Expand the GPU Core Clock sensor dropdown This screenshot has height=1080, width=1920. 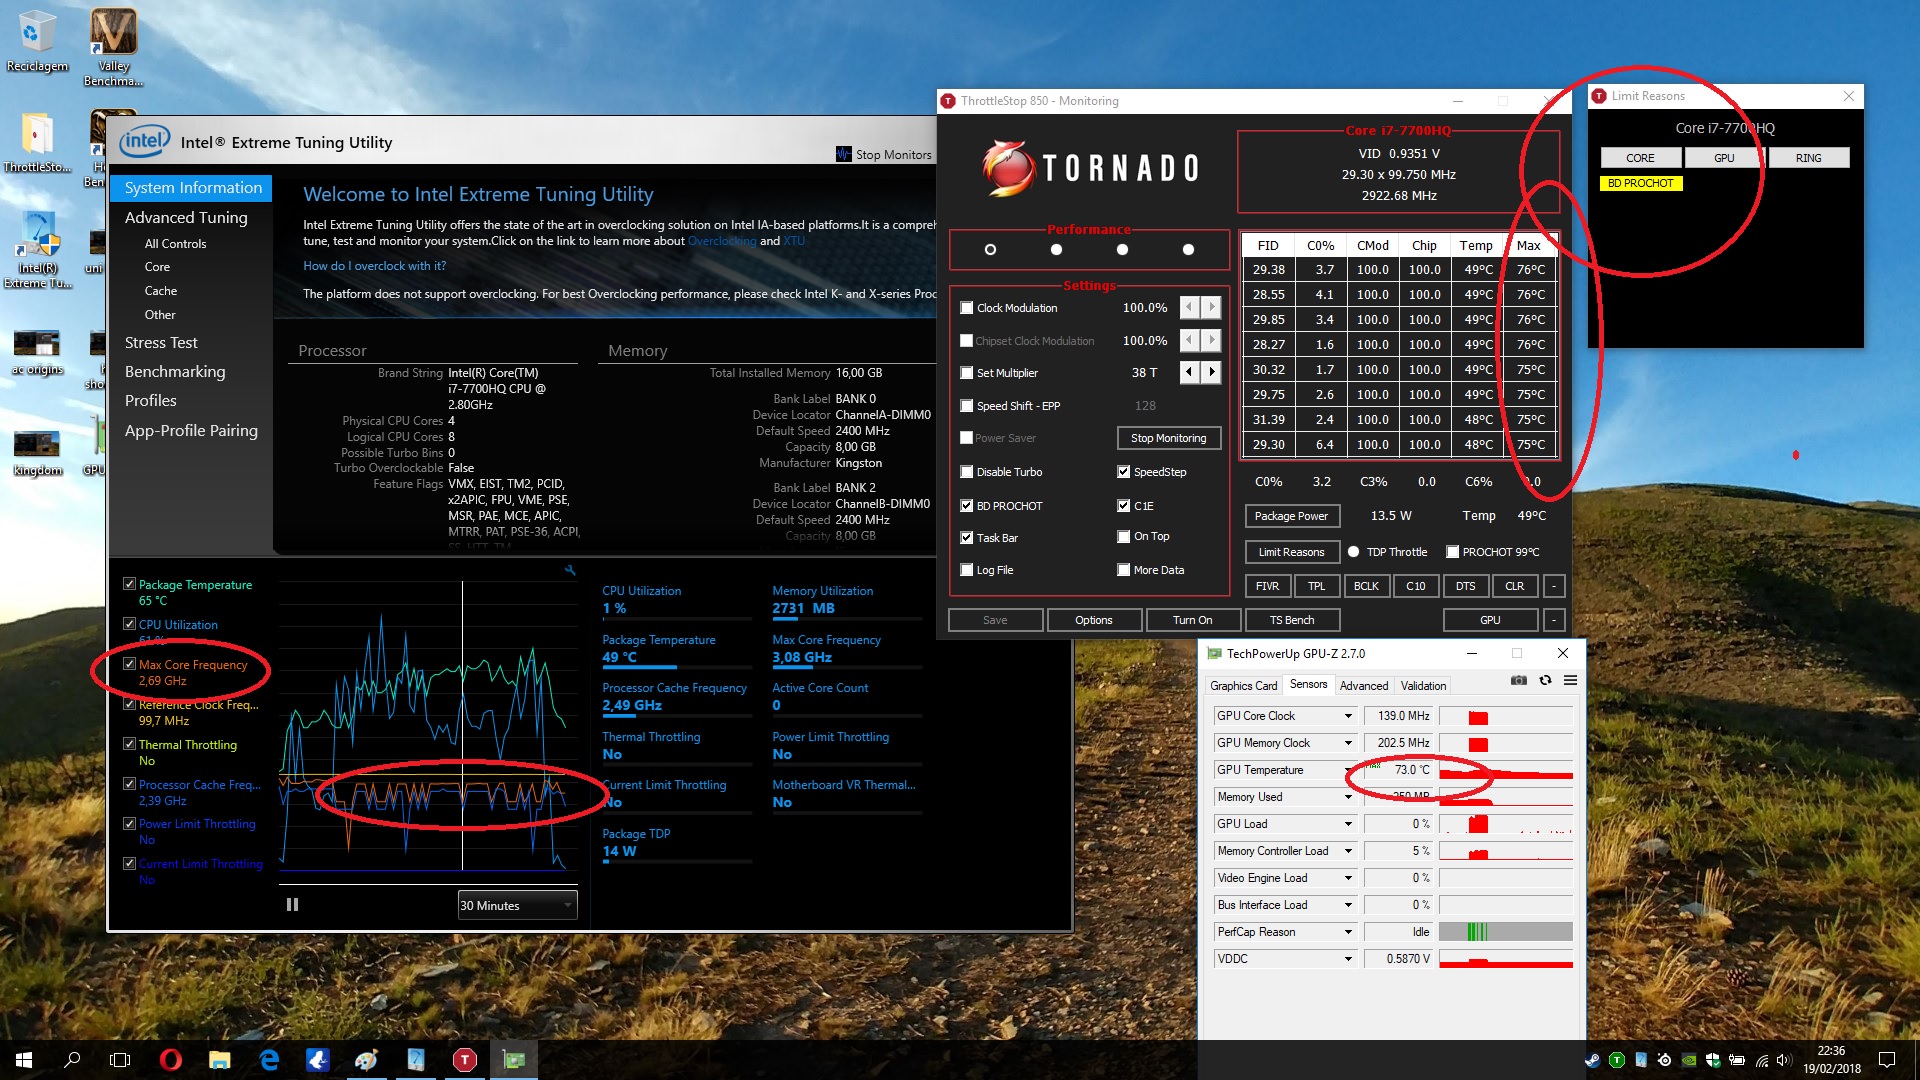click(x=1347, y=716)
